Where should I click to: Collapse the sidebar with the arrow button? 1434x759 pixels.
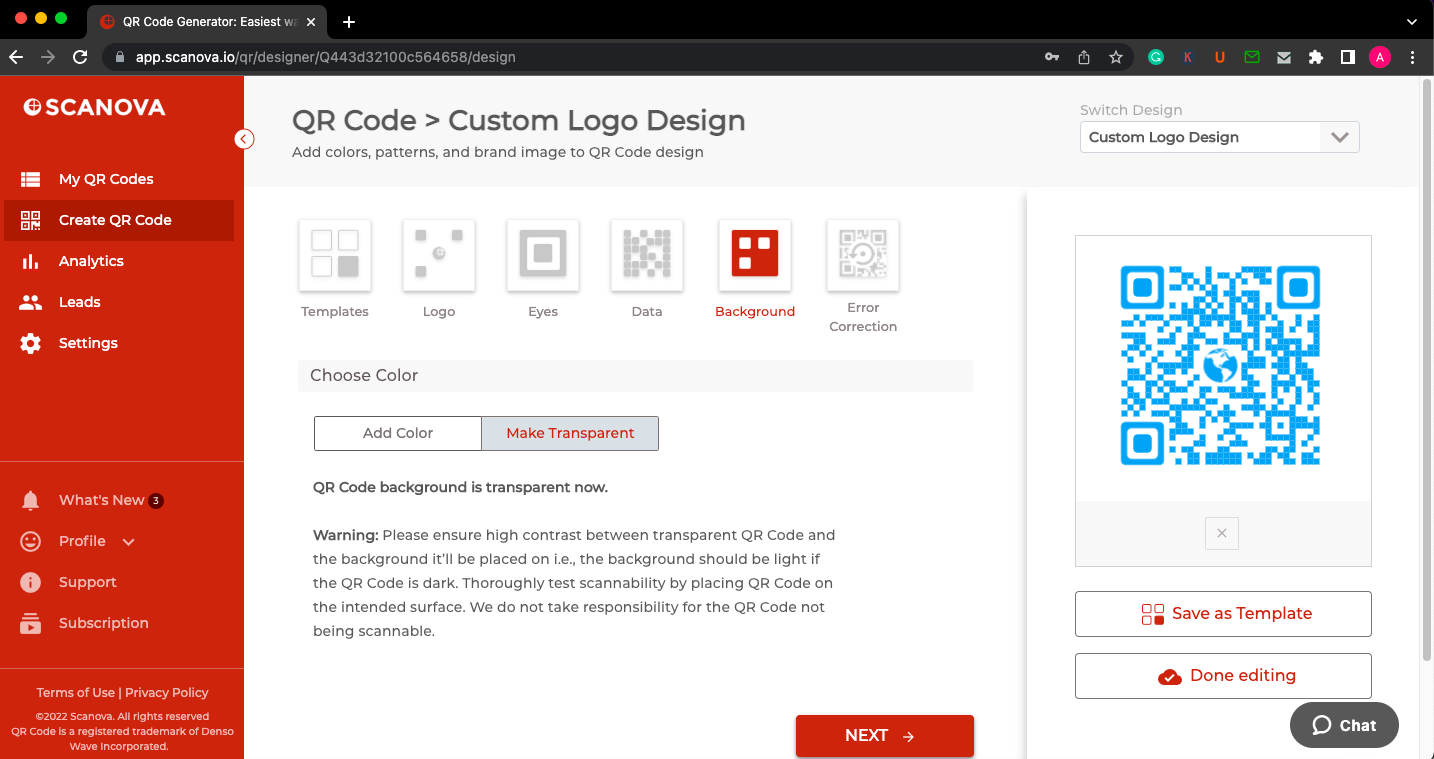pos(244,139)
